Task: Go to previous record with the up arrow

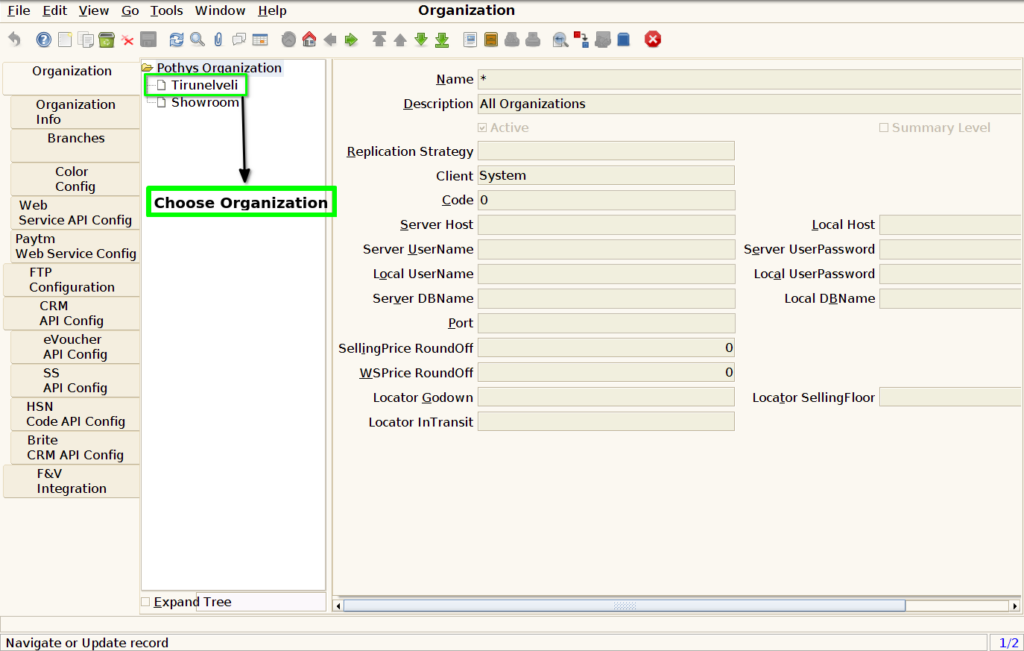Action: point(400,40)
